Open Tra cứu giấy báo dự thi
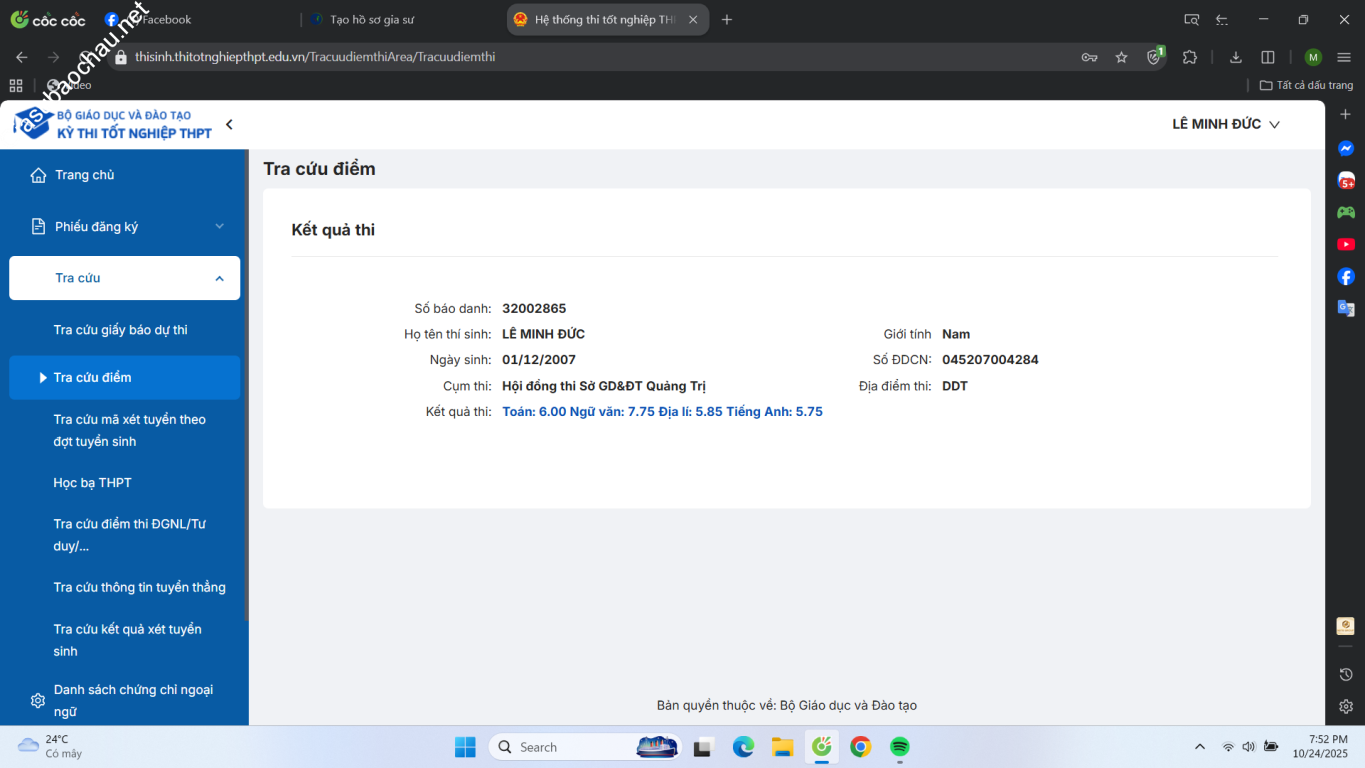The height and width of the screenshot is (768, 1365). click(120, 330)
